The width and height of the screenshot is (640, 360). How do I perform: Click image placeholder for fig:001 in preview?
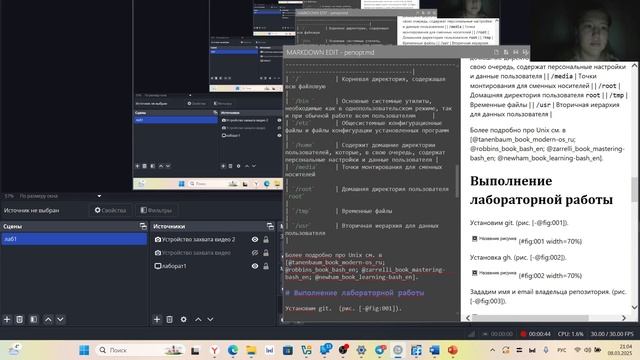point(494,239)
